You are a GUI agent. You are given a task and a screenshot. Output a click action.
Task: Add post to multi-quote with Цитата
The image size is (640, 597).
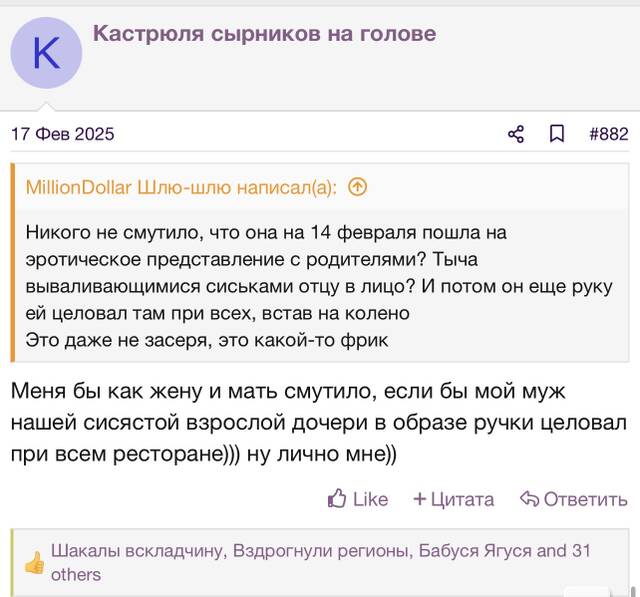453,499
